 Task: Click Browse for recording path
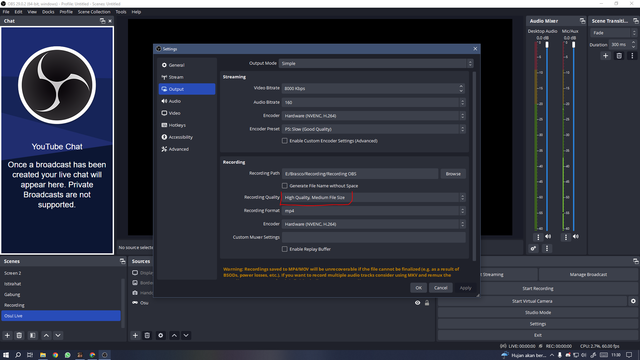453,174
